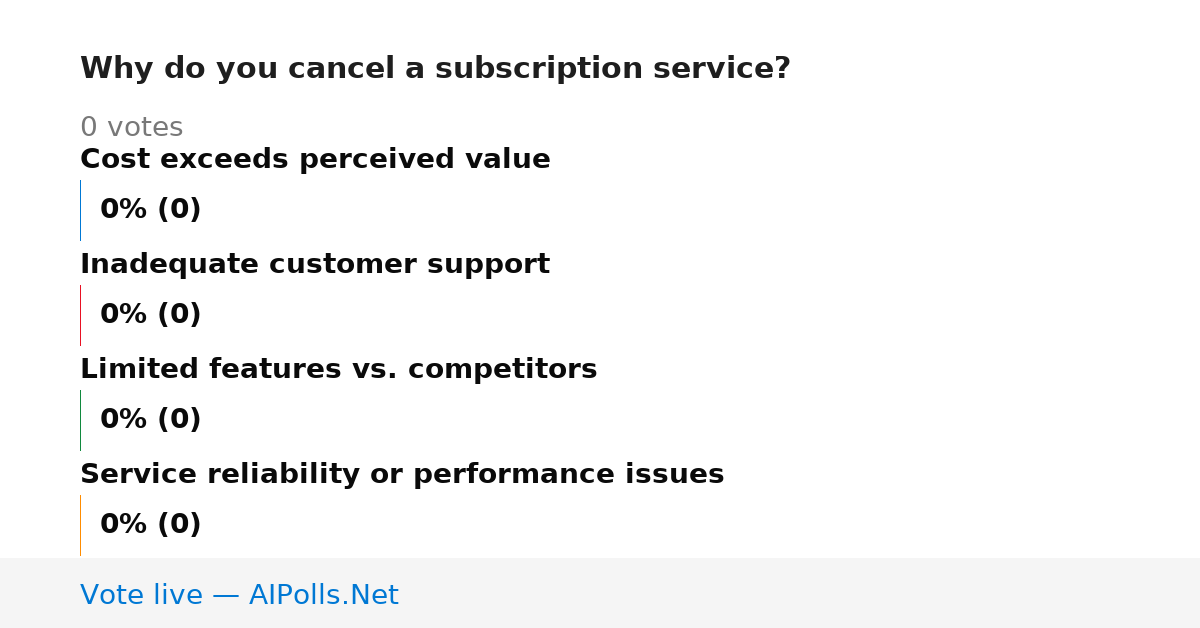Choose the Inadequate customer support option
Viewport: 1200px width, 628px height.
pos(315,265)
